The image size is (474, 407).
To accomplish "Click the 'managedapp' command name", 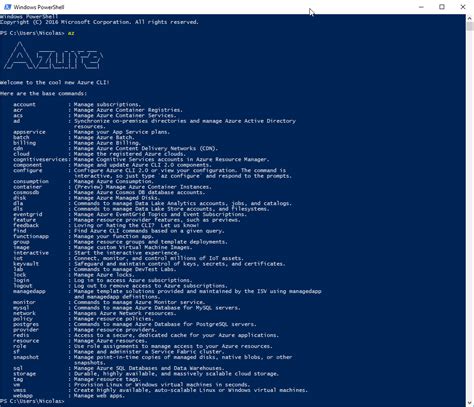I will coord(29,291).
